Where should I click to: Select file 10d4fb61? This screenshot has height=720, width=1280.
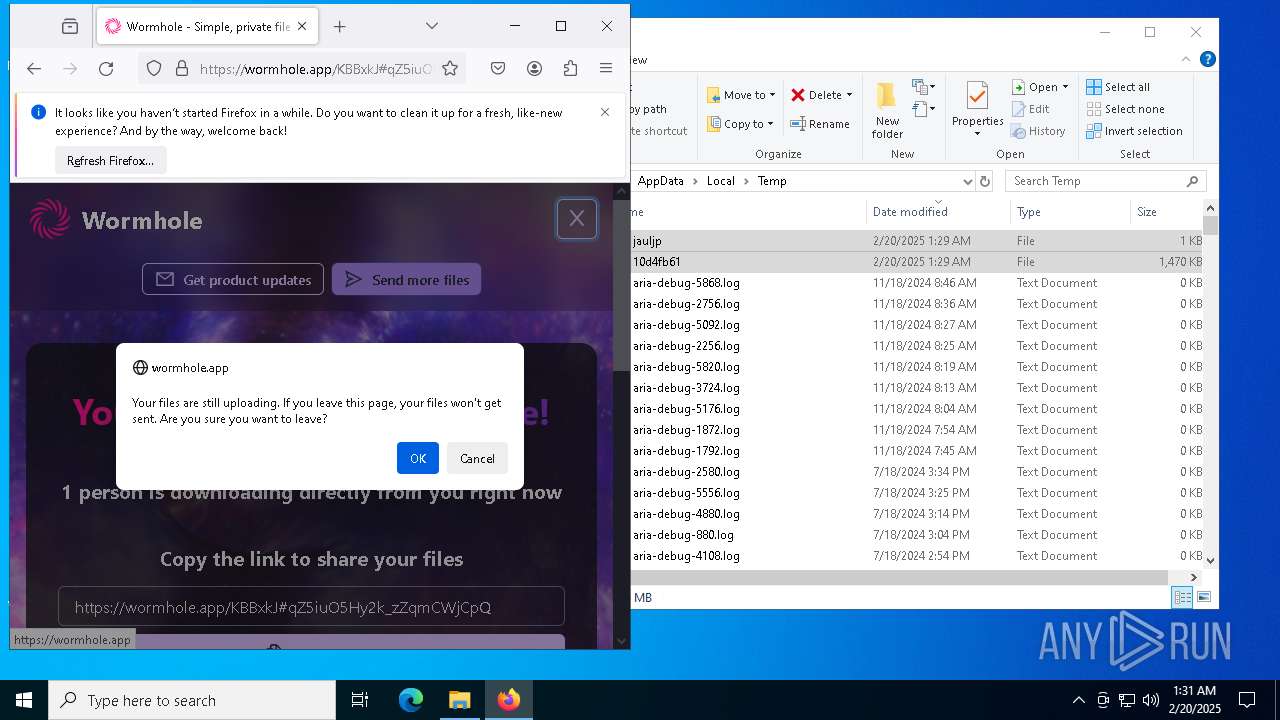(x=915, y=262)
